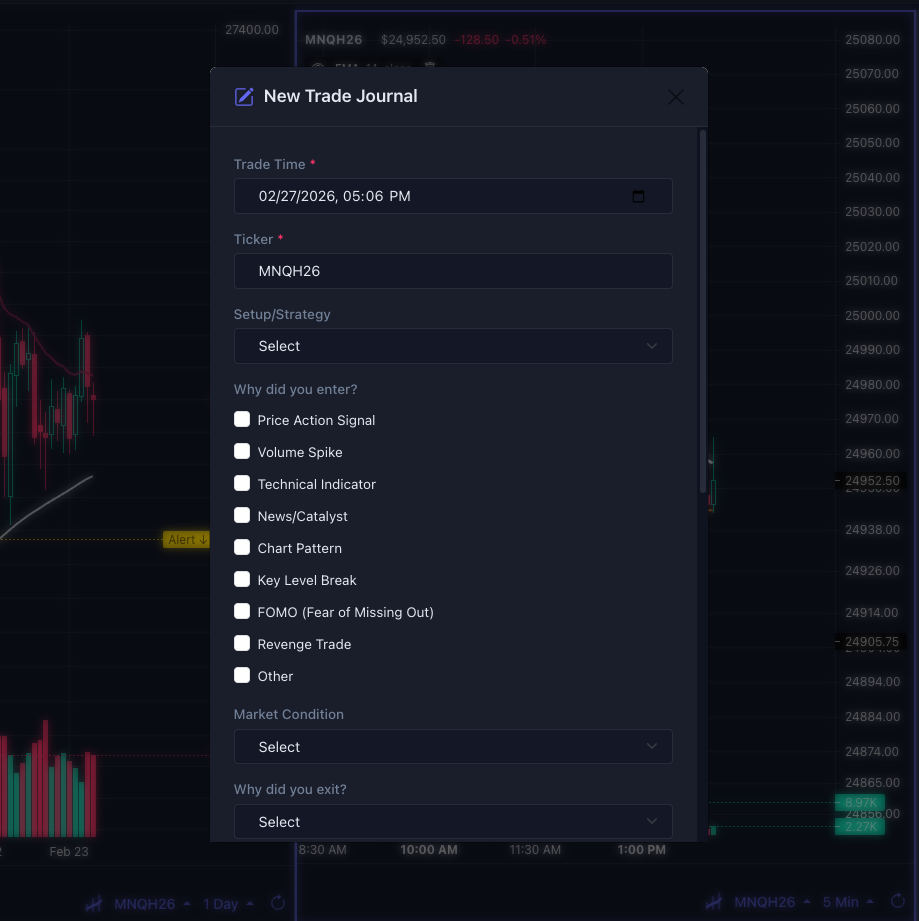Click the 25000.00 price axis label
Image resolution: width=919 pixels, height=921 pixels.
pos(872,315)
